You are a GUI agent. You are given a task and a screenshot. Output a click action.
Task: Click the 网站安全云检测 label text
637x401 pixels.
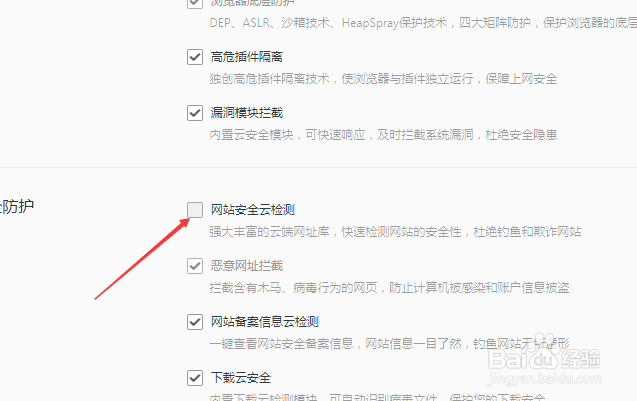(x=252, y=210)
